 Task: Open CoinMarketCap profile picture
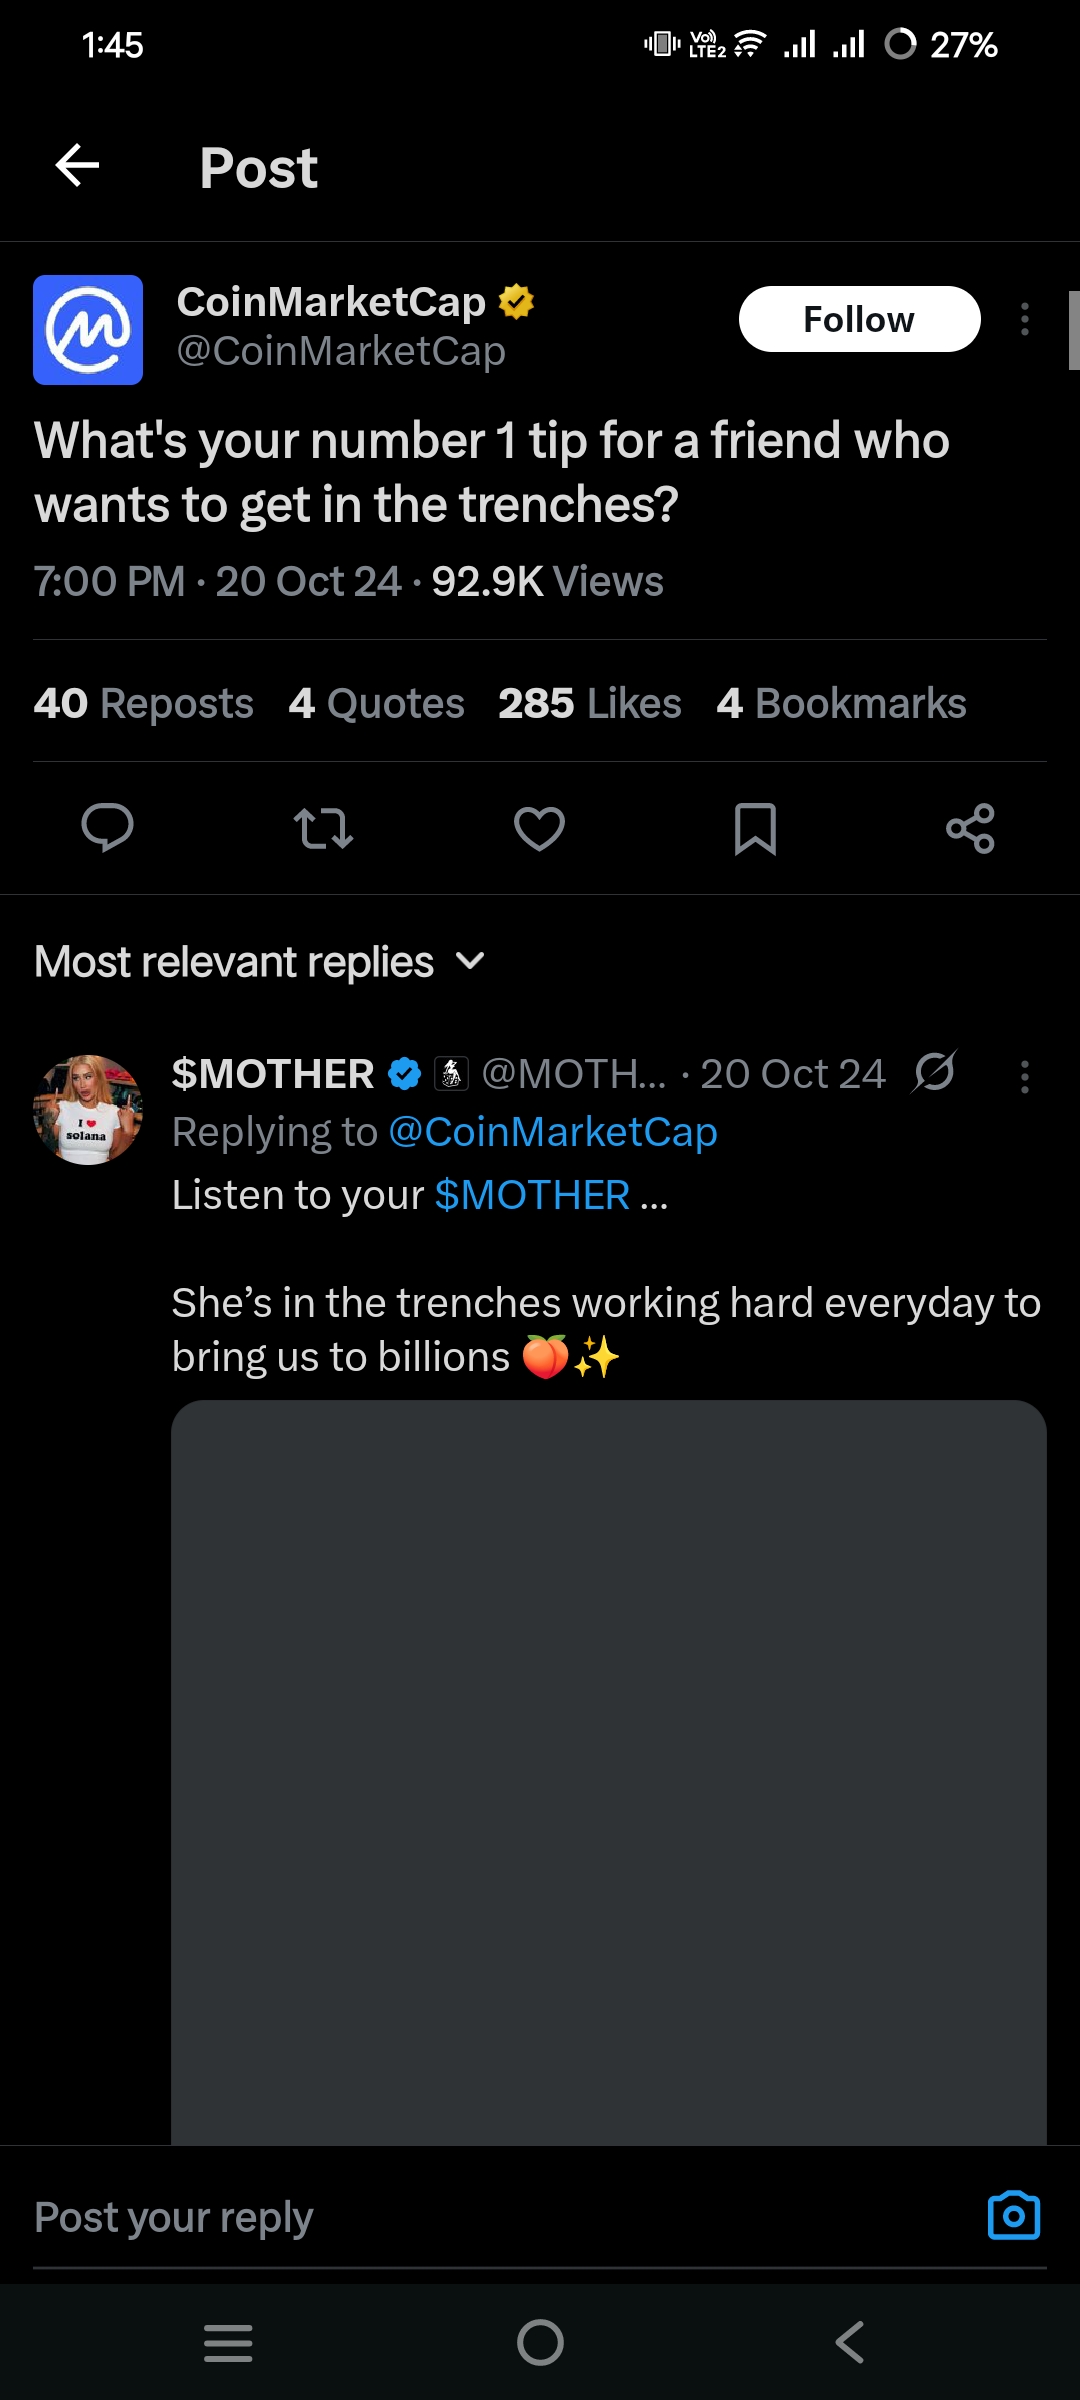coord(88,330)
